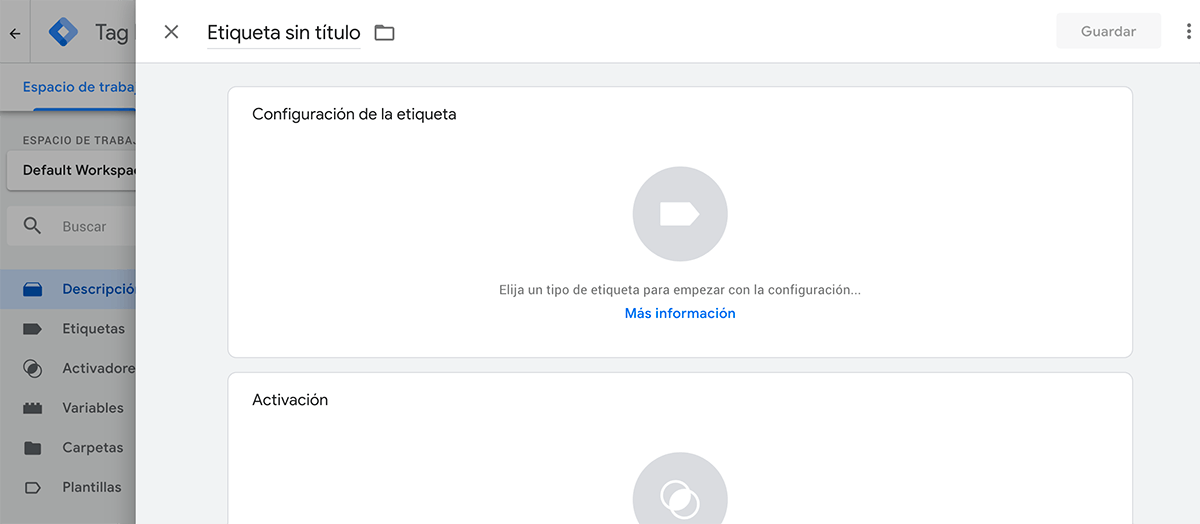This screenshot has width=1200, height=524.
Task: Click the Descripción general briefcase icon
Action: coord(33,289)
